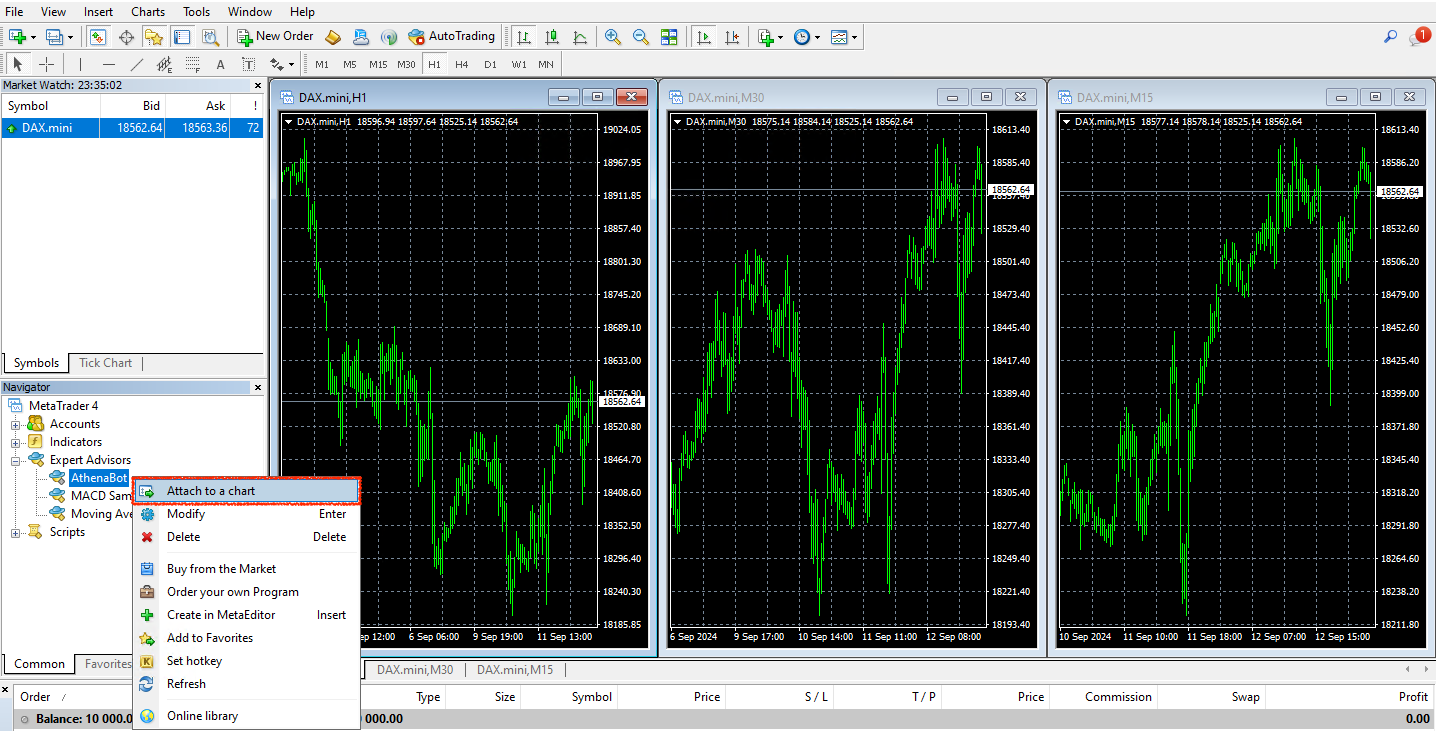The width and height of the screenshot is (1436, 731).
Task: Tile chart windows icon
Action: tap(669, 37)
